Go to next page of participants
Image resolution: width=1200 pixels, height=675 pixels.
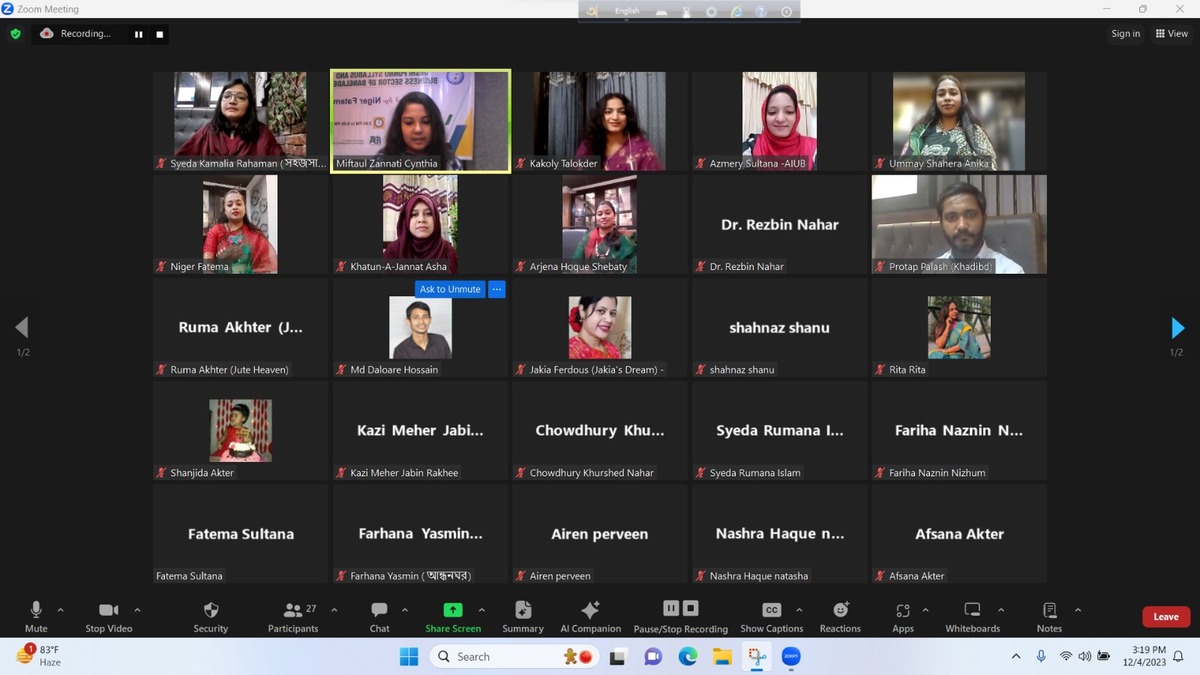(1177, 328)
